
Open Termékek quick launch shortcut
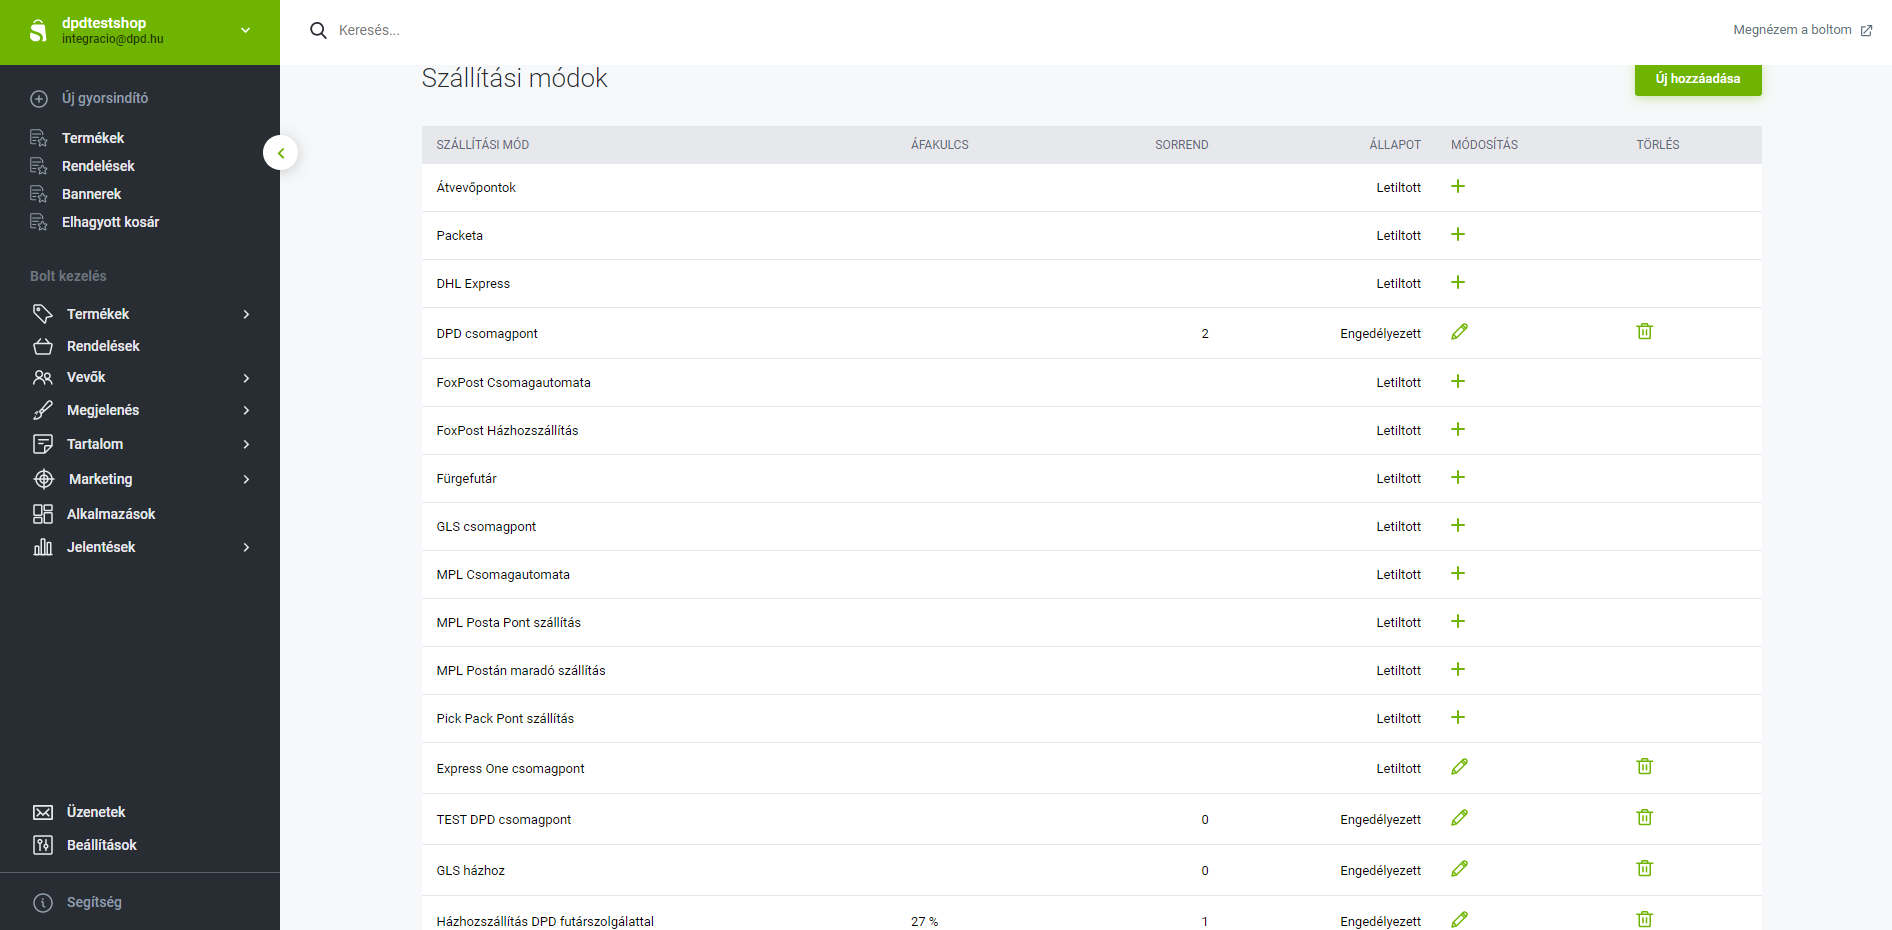click(93, 138)
